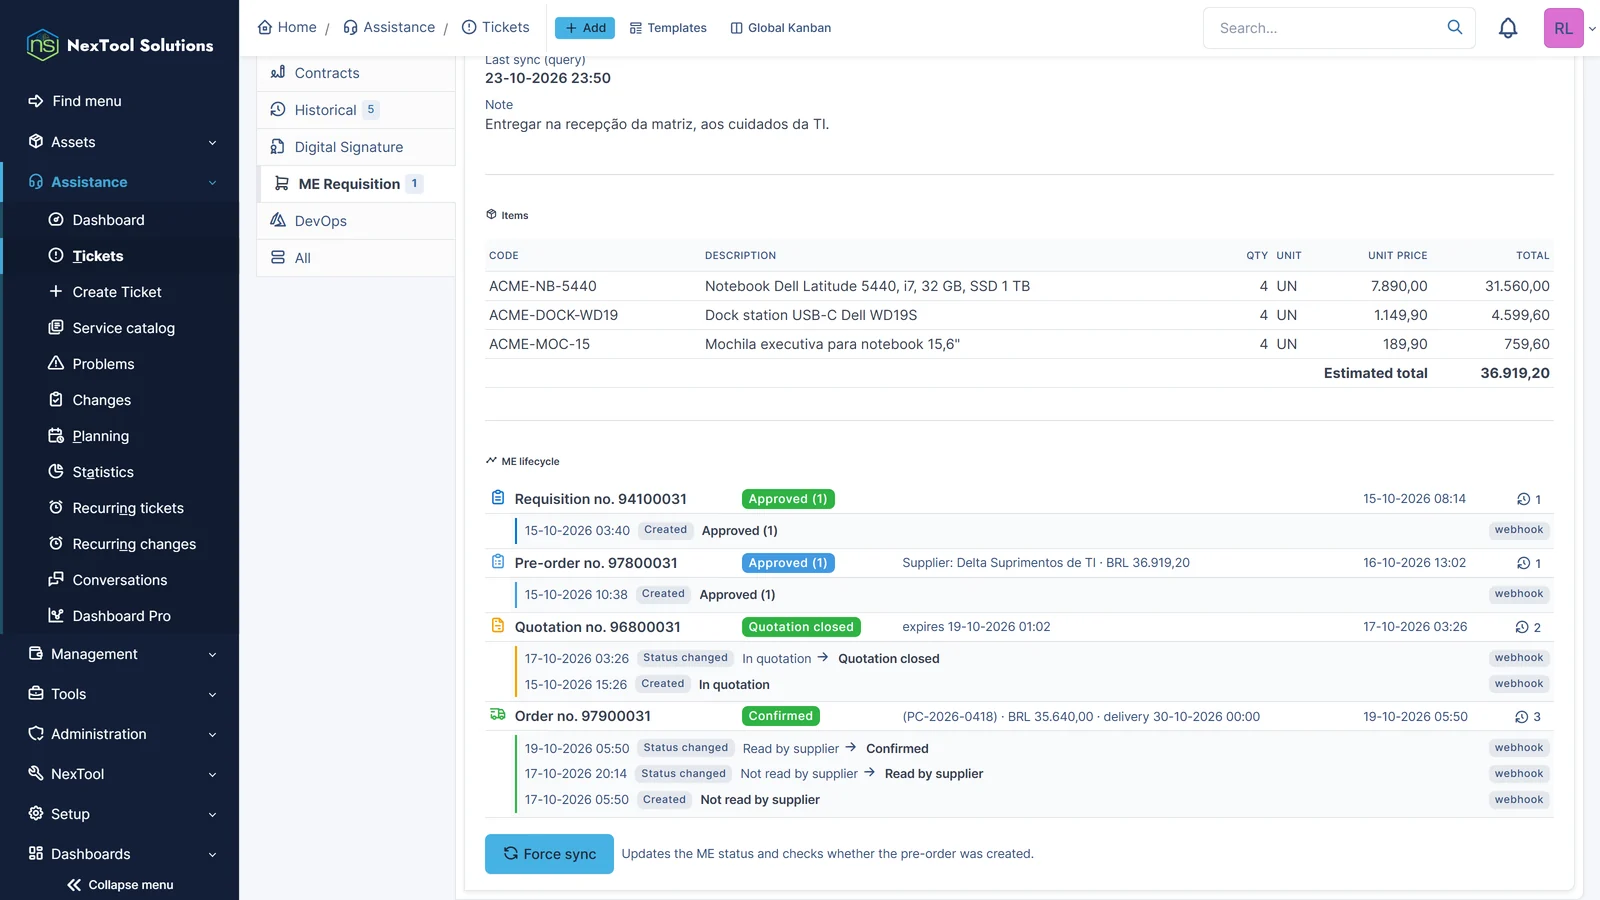This screenshot has height=900, width=1600.
Task: Click the Quotation no. 96800031 document icon
Action: coord(498,626)
